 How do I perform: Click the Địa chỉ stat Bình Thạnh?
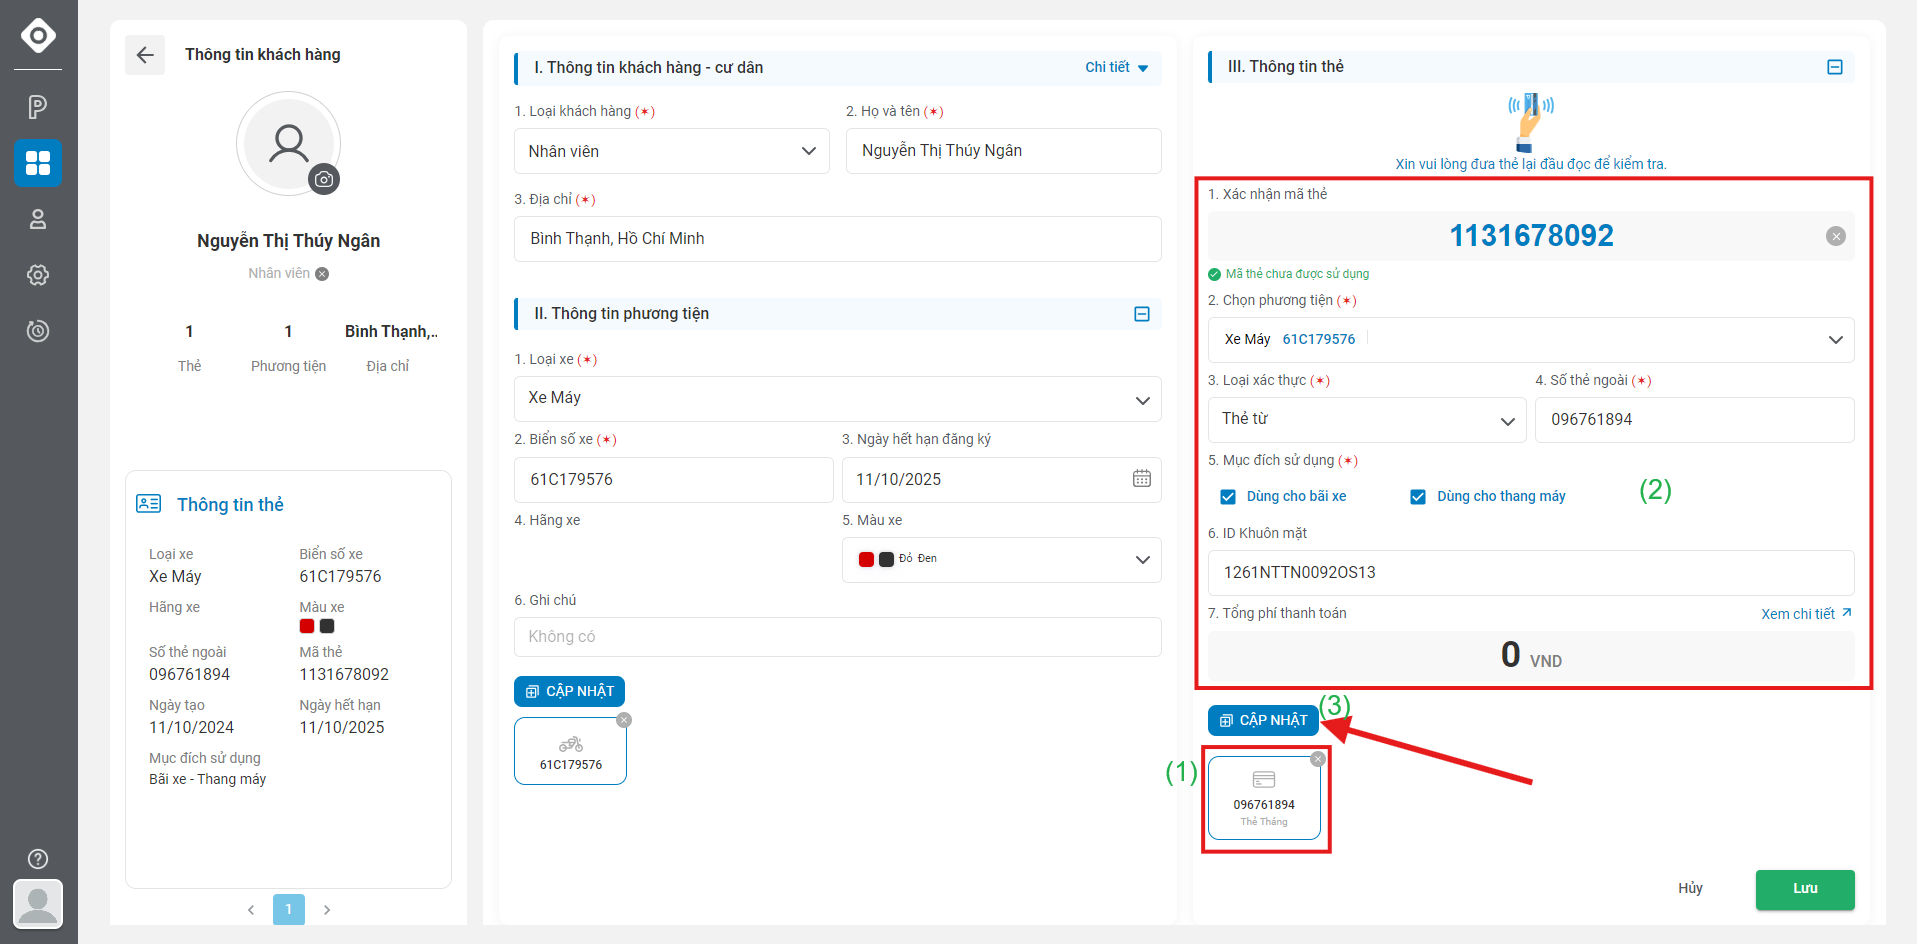click(390, 348)
